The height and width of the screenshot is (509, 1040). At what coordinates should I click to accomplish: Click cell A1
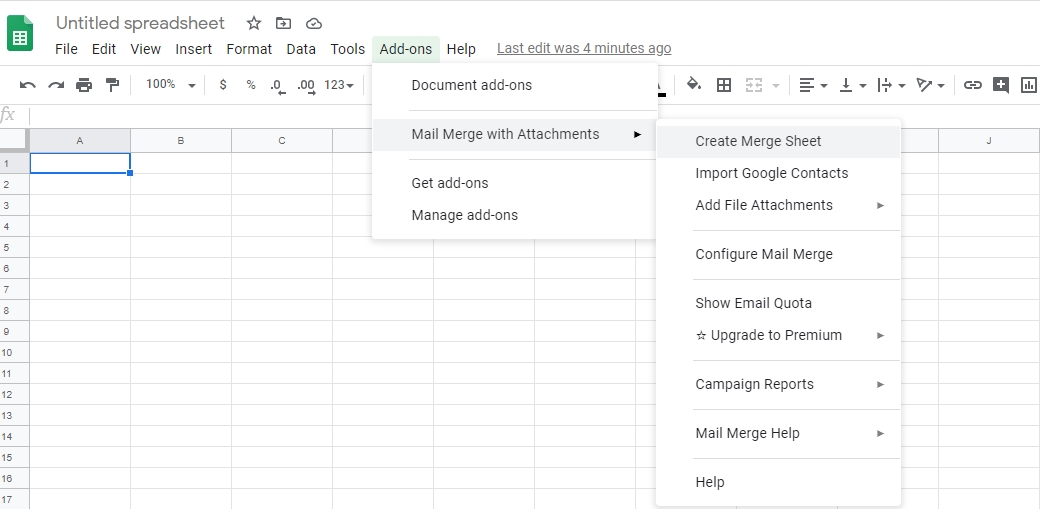[80, 163]
